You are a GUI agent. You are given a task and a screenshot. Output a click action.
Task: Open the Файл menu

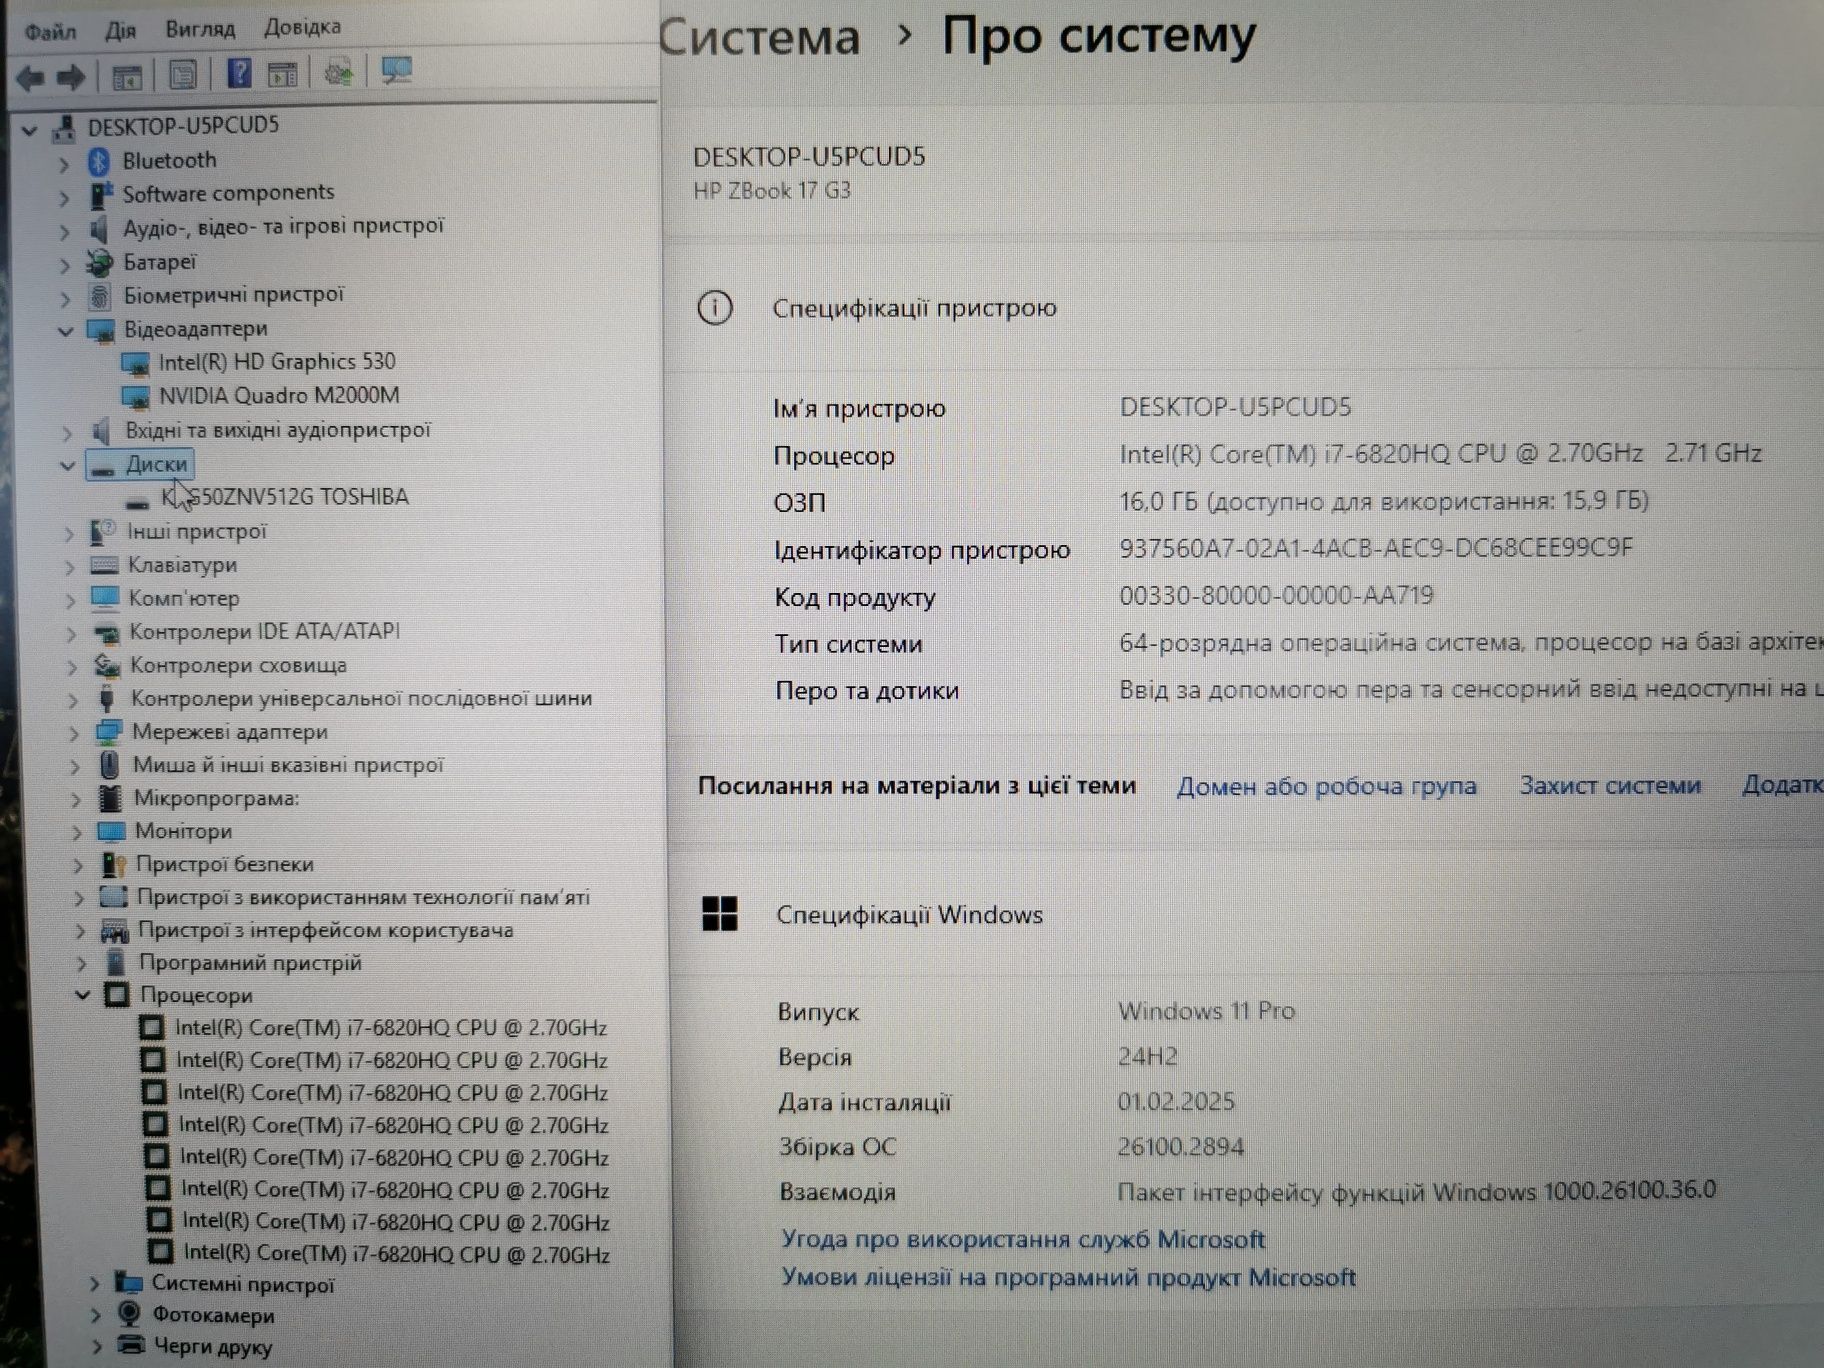(50, 32)
